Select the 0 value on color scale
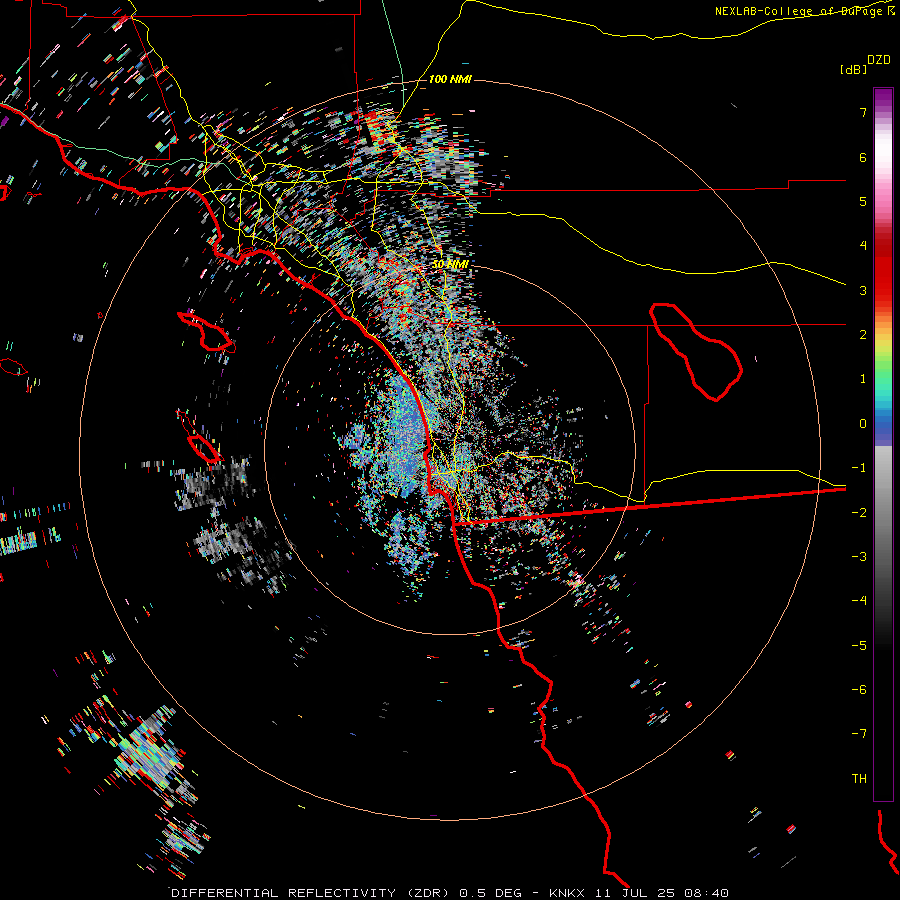The image size is (900, 900). click(x=863, y=424)
